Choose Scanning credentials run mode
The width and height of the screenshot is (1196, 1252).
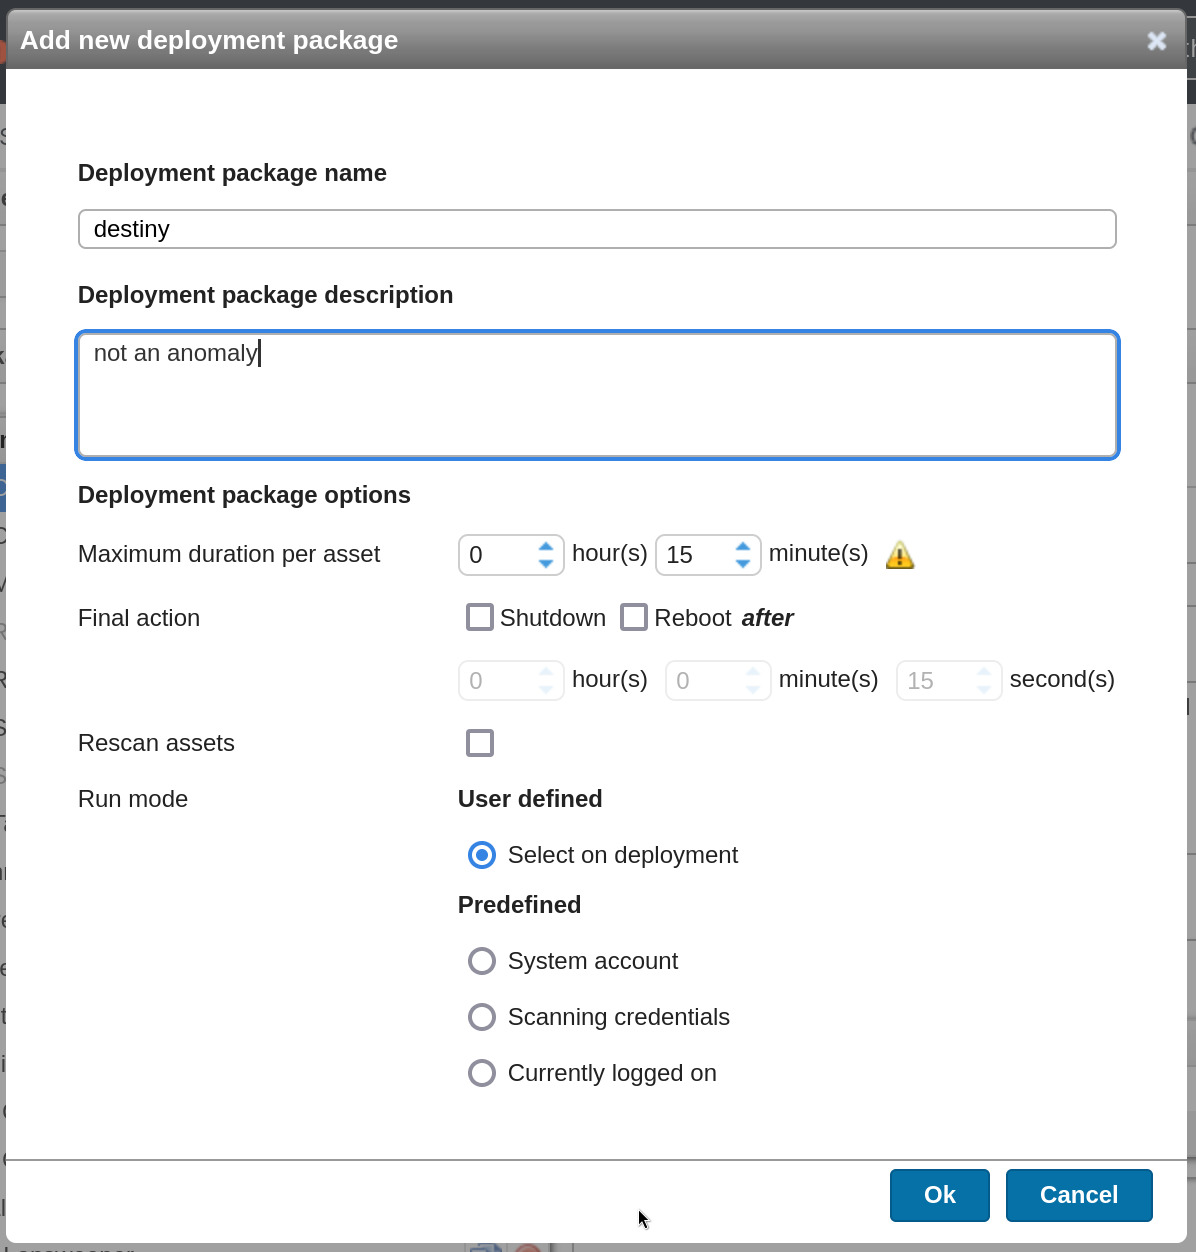click(x=482, y=1017)
